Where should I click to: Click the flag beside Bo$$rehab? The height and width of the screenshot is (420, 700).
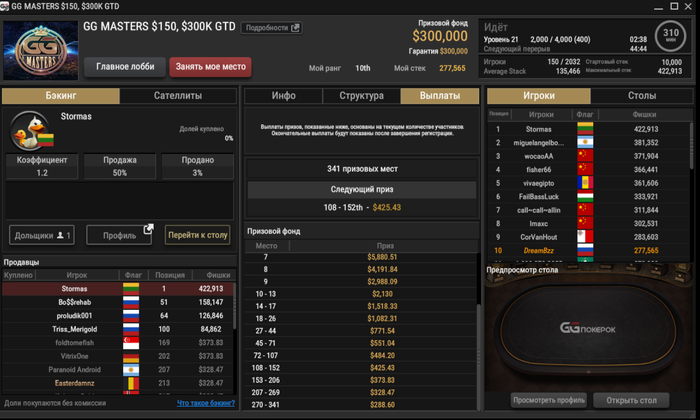pos(131,302)
